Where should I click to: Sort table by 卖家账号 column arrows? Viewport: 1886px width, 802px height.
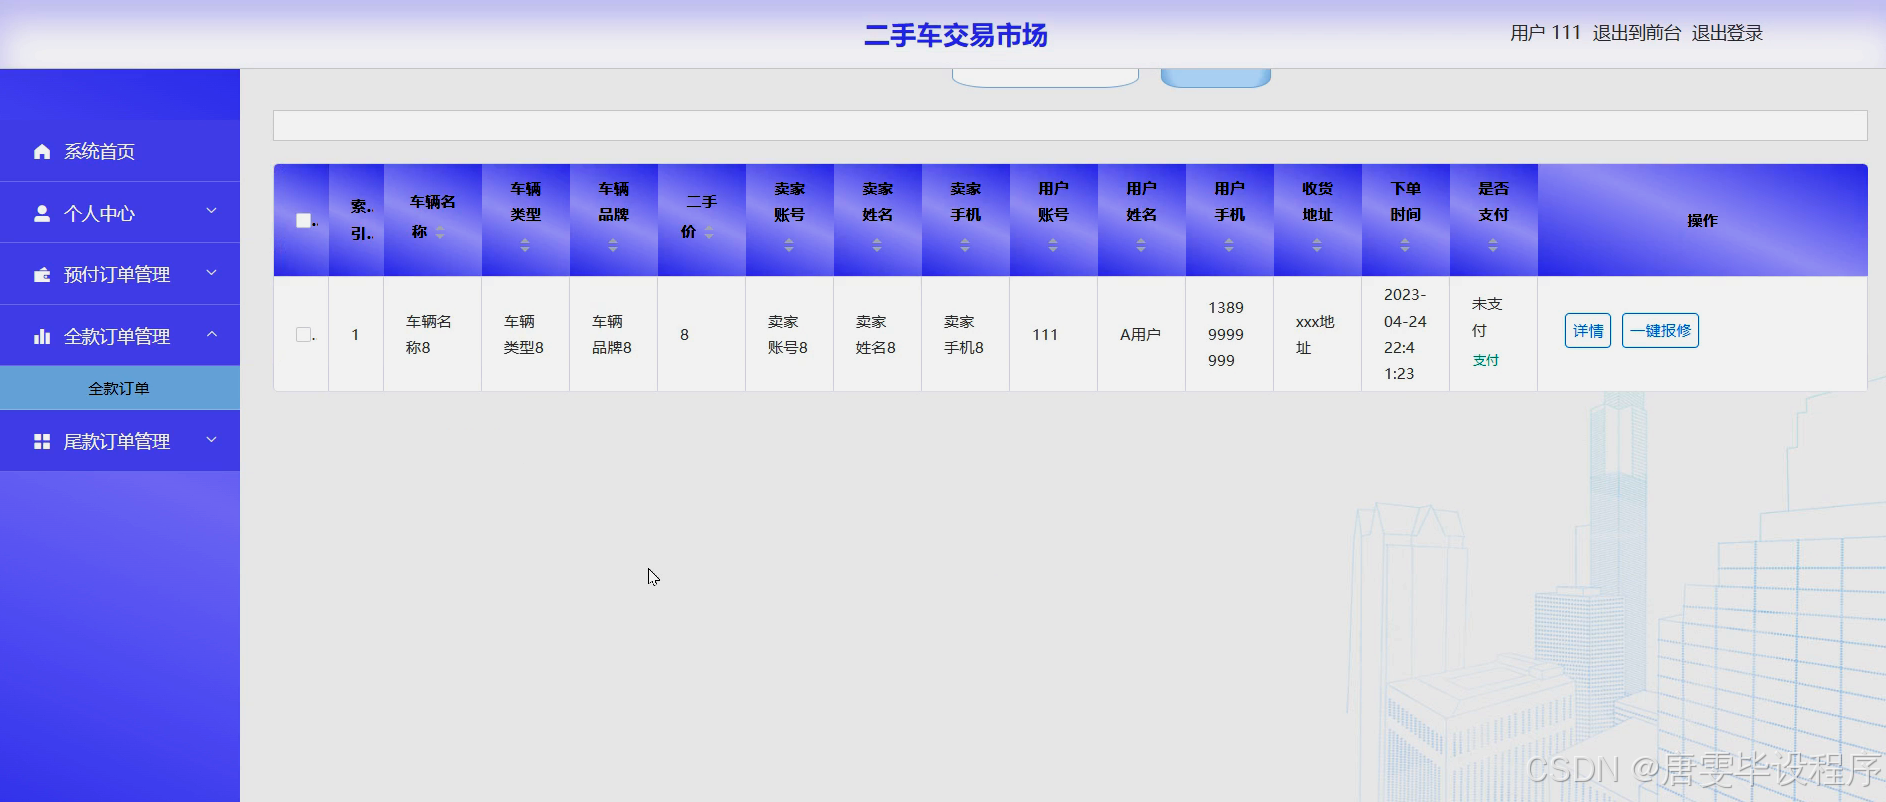[x=789, y=245]
